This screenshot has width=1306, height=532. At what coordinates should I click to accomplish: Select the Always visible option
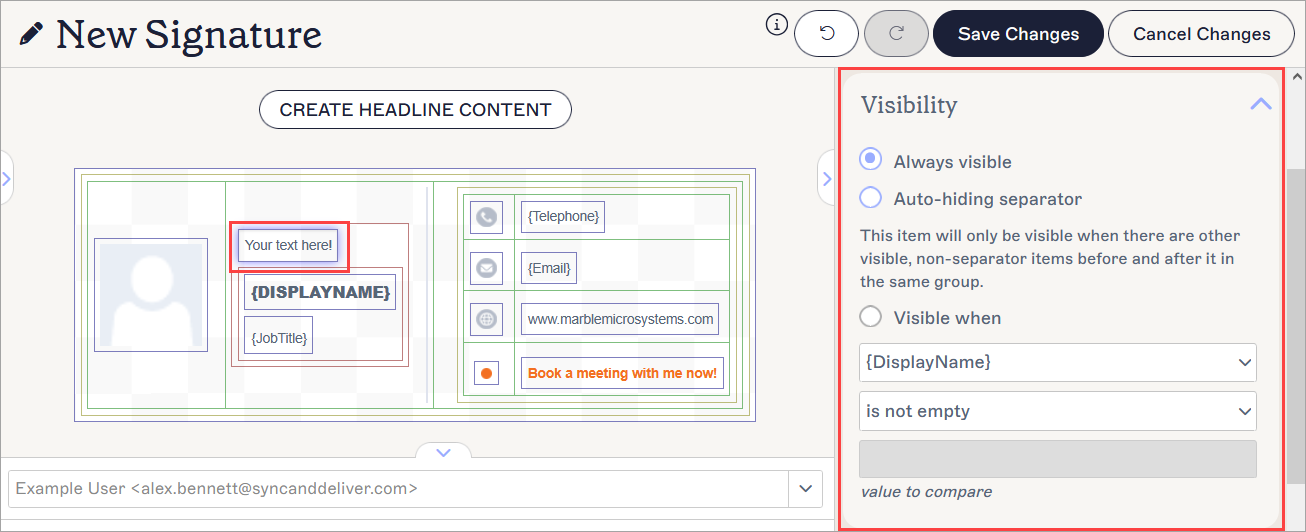click(x=871, y=161)
